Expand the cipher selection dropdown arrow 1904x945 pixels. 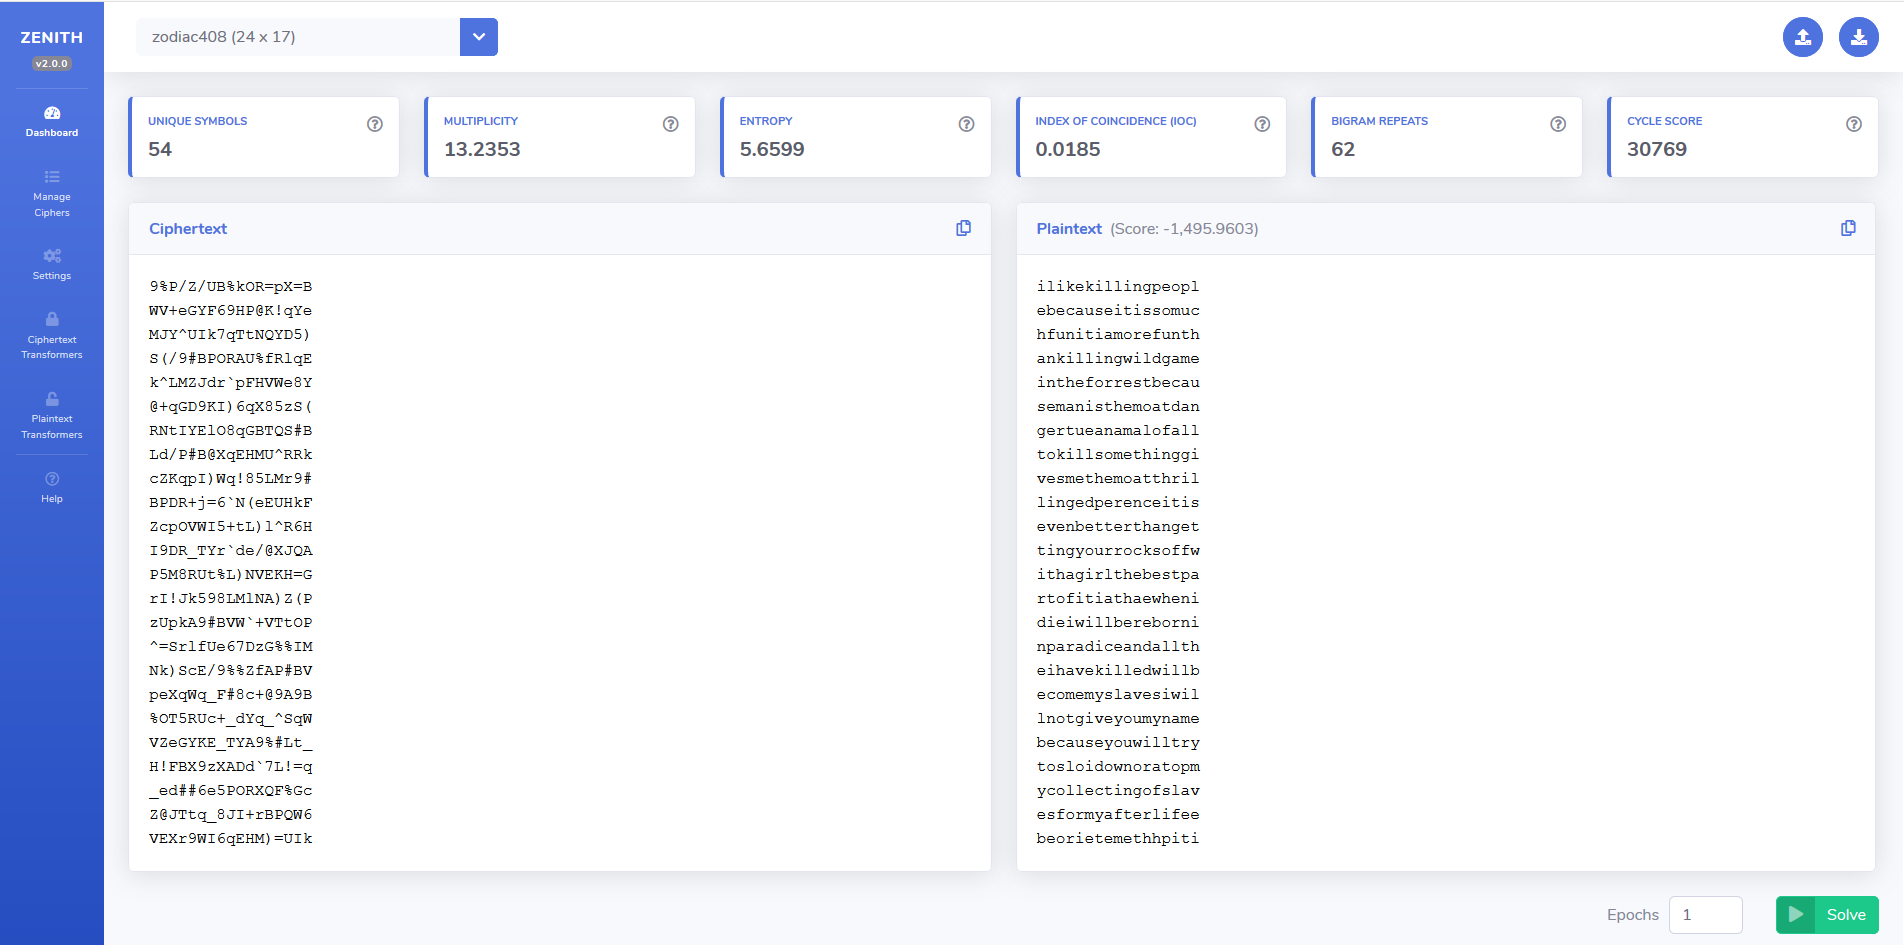(479, 37)
